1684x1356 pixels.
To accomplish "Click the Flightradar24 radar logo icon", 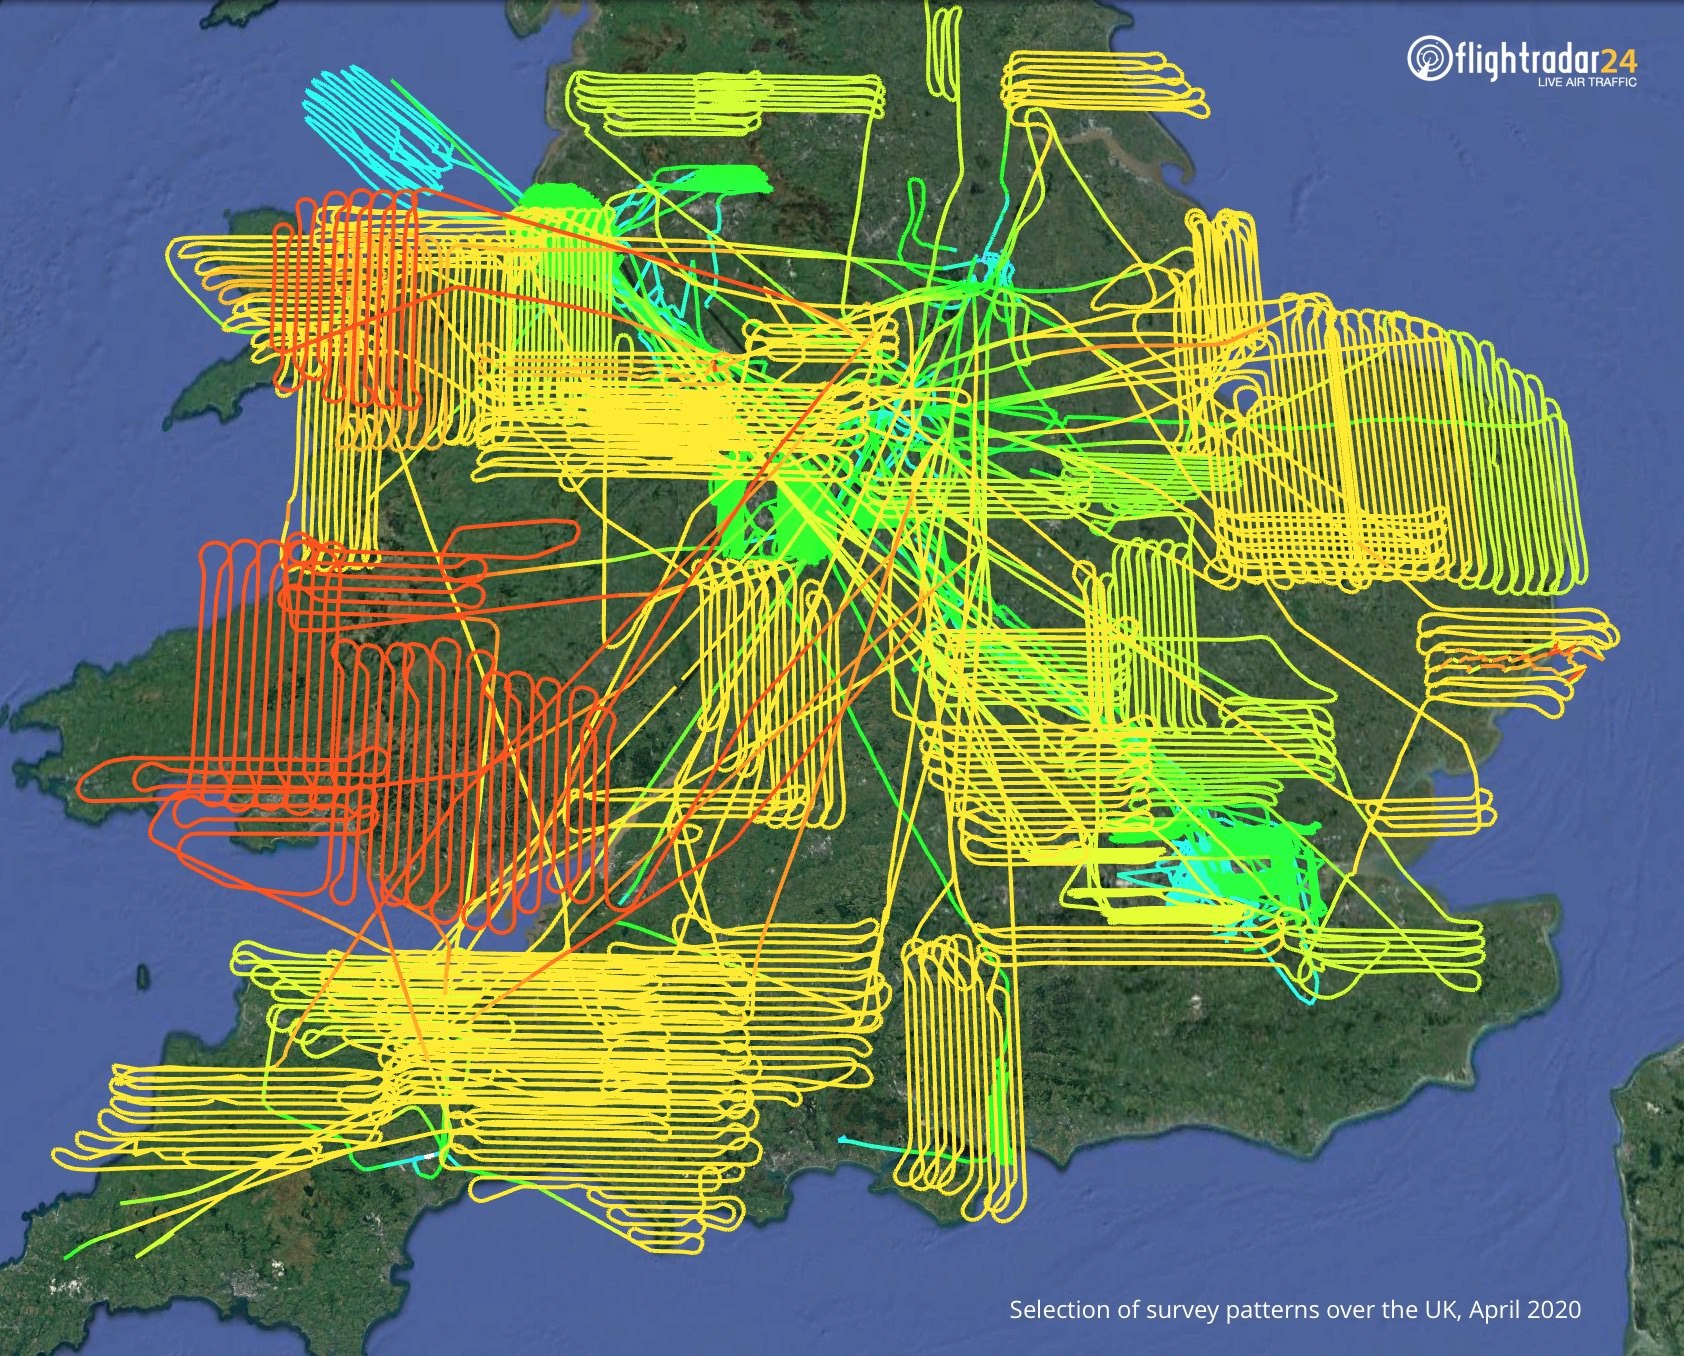I will point(1429,58).
